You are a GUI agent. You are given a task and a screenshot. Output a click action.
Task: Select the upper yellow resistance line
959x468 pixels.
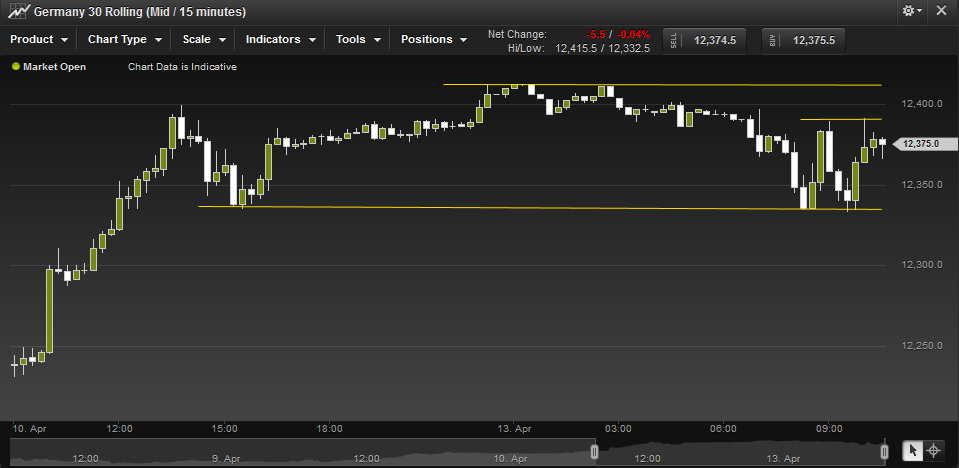(x=660, y=85)
